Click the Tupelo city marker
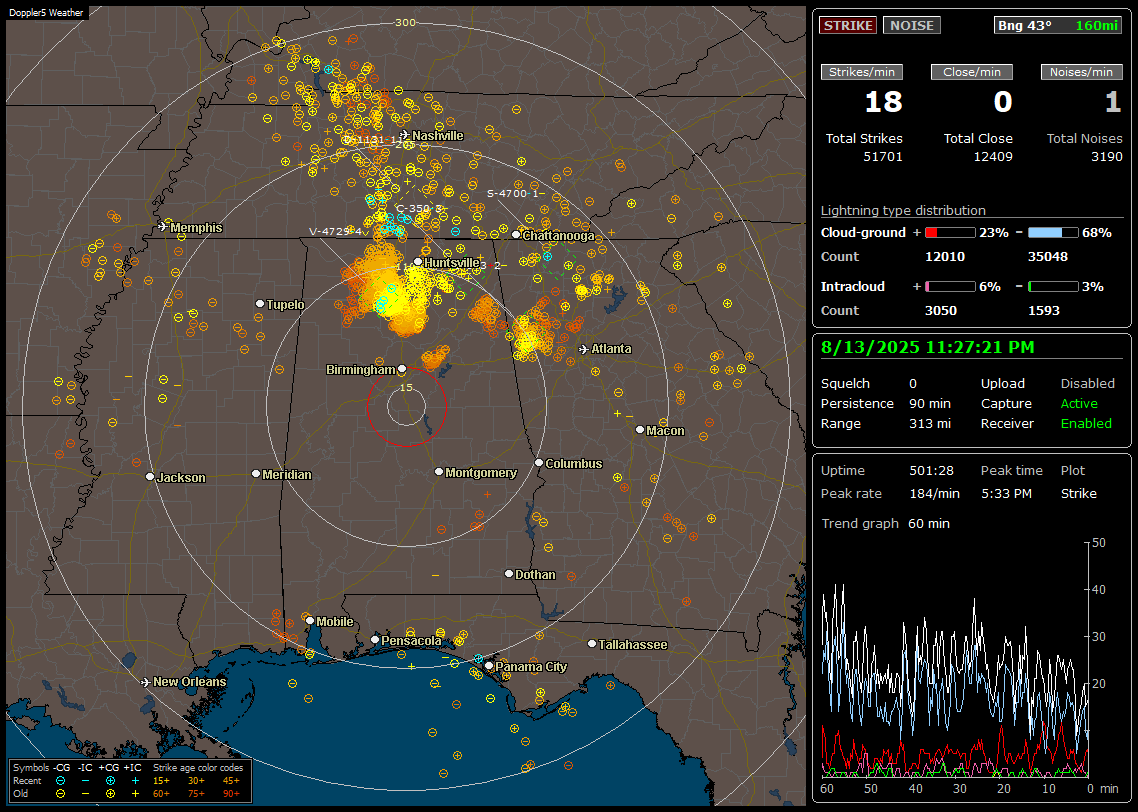1138x812 pixels. [260, 304]
